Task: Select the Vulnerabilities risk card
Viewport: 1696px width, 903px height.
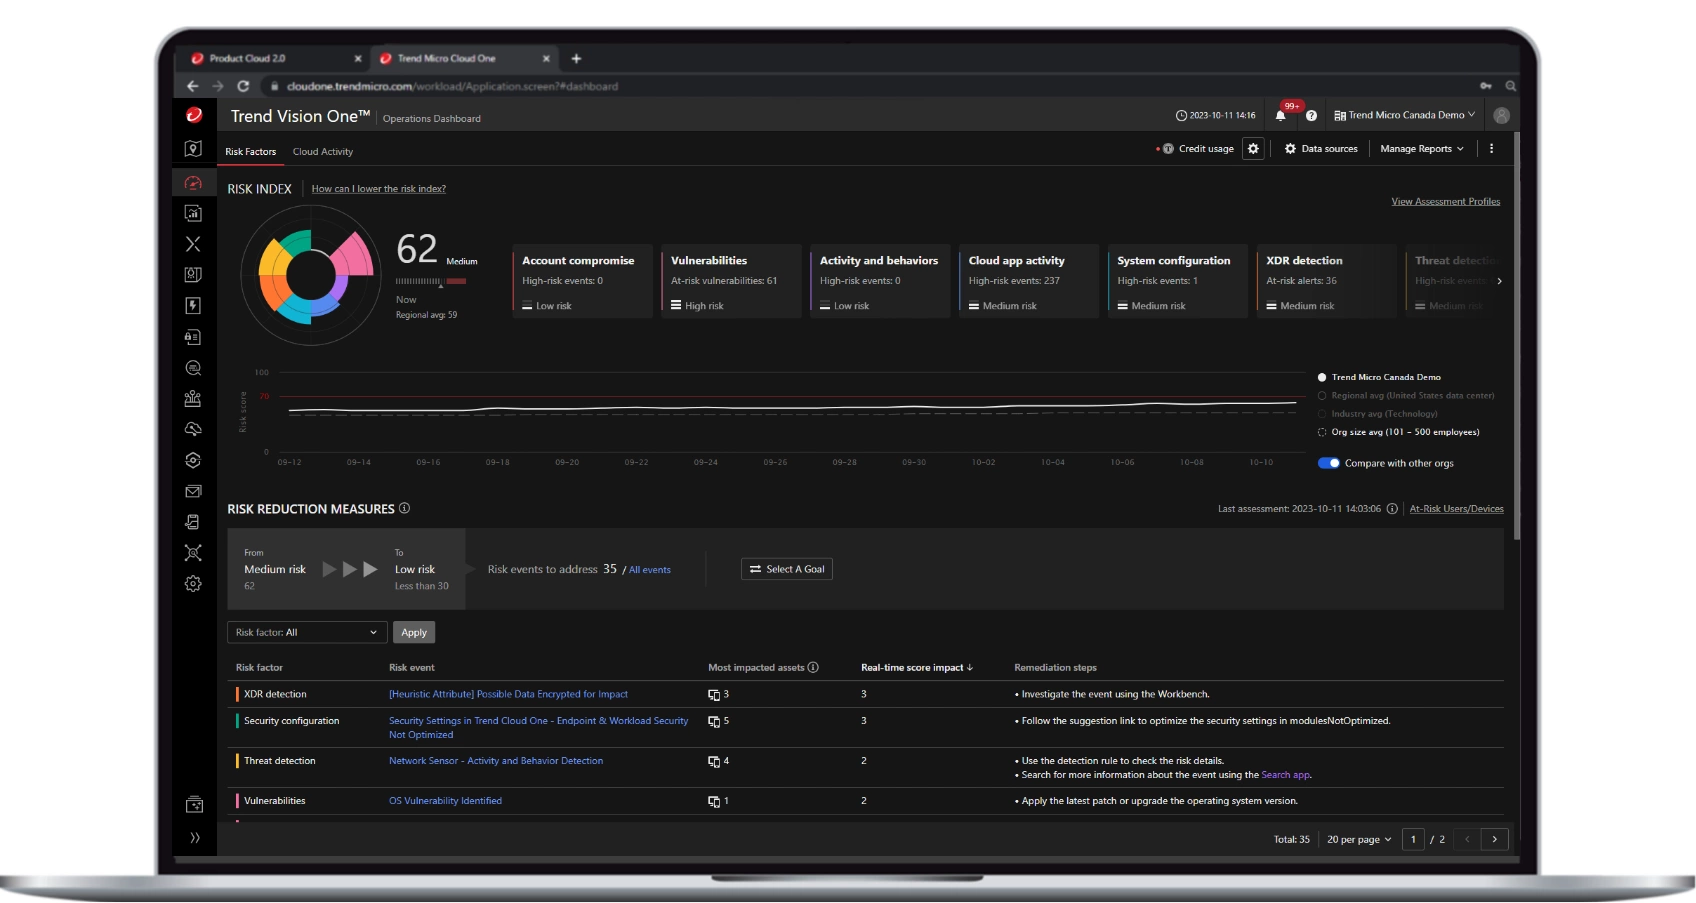Action: coord(731,281)
